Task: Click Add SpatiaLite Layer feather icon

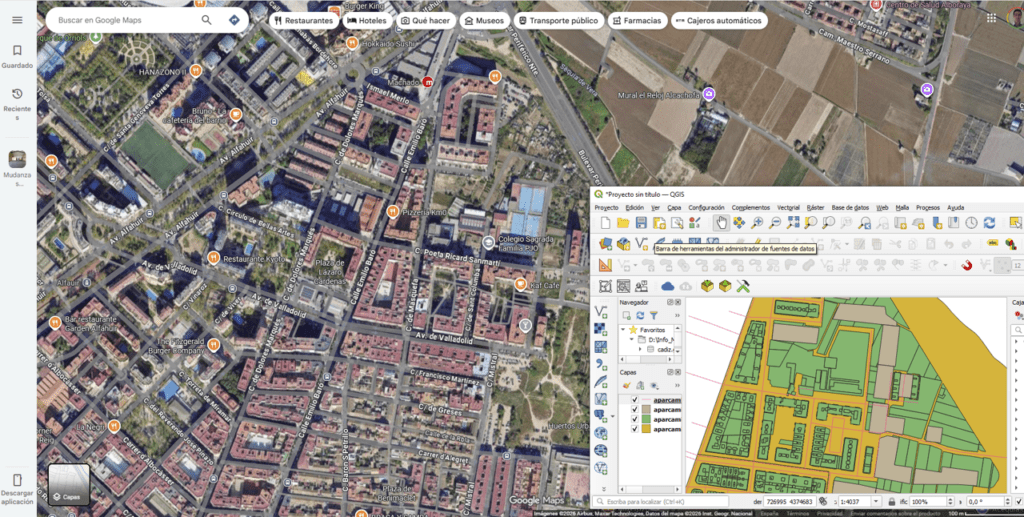Action: tap(601, 381)
